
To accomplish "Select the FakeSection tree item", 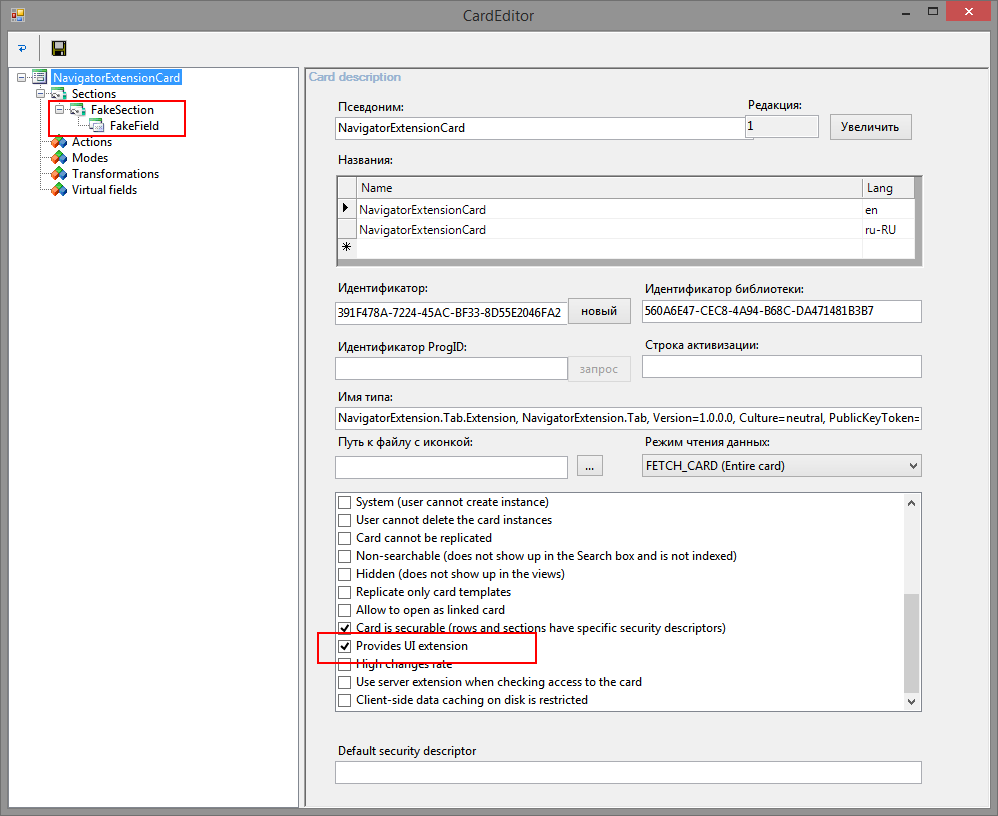I will [122, 110].
